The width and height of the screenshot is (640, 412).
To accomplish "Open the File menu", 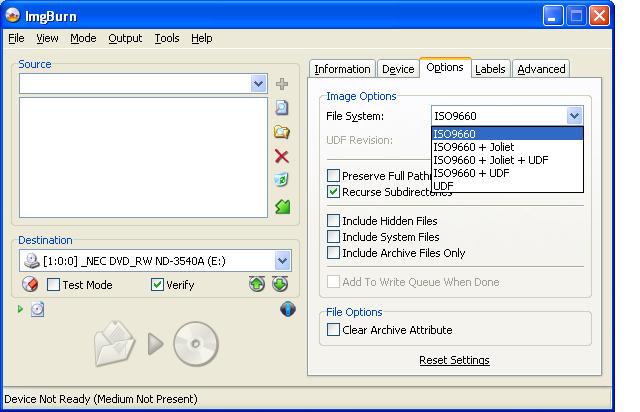I will pos(16,38).
